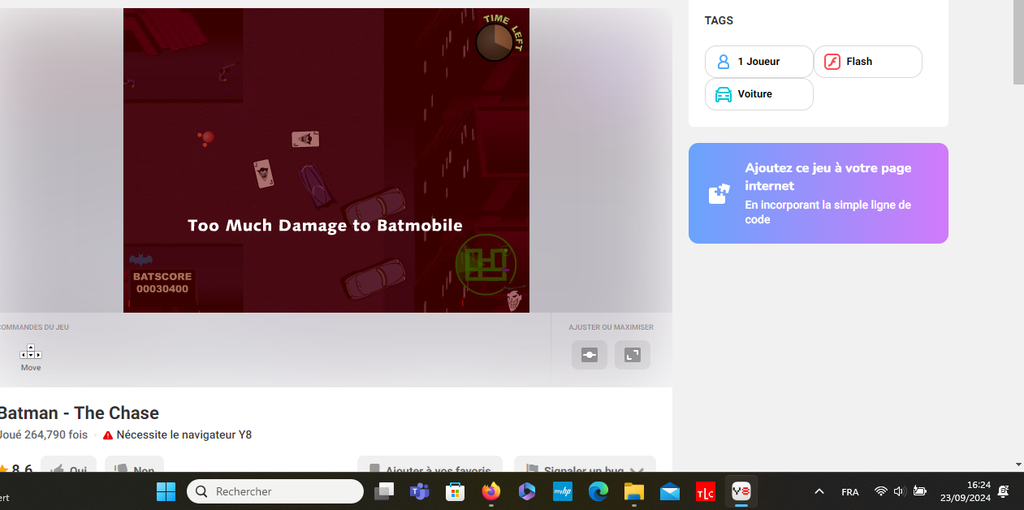Click the TAGS heading
The height and width of the screenshot is (510, 1024).
click(719, 20)
